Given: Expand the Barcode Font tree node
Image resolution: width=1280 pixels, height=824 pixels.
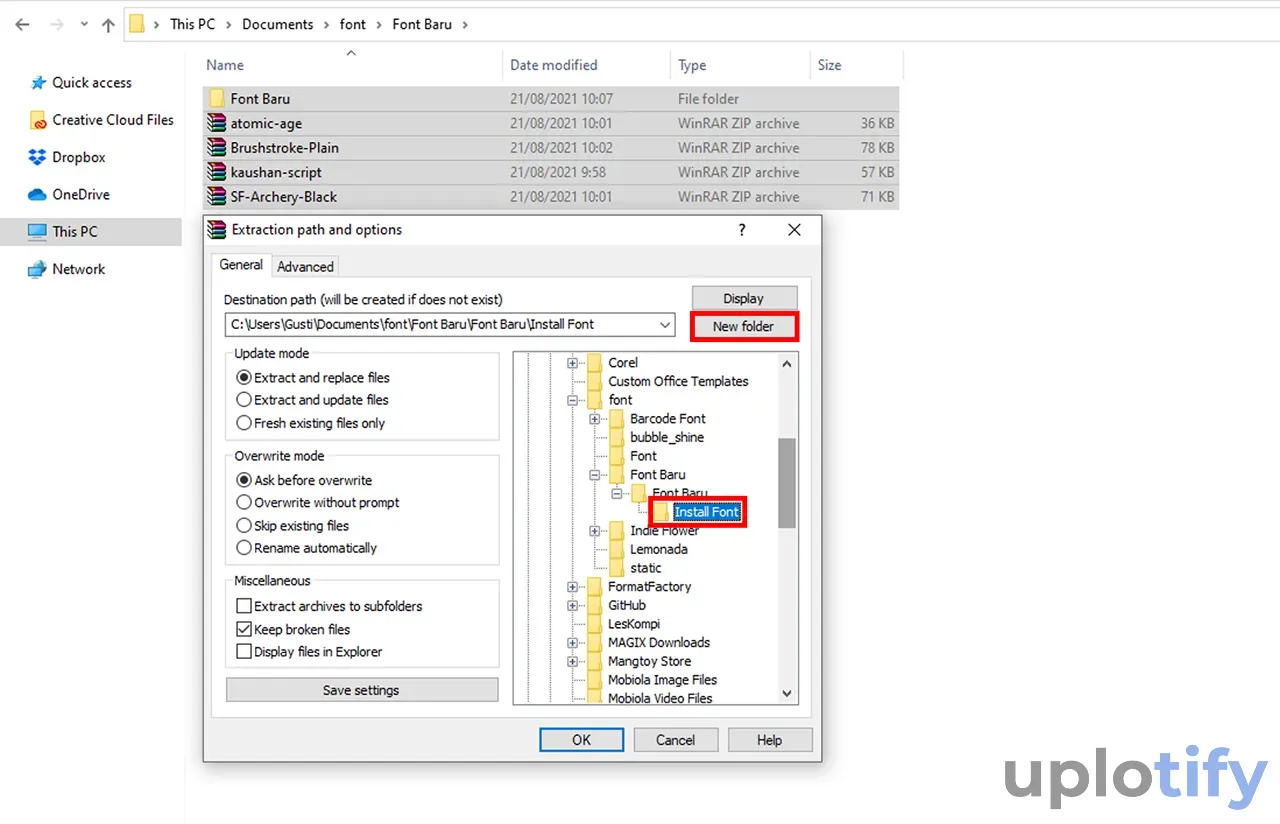Looking at the screenshot, I should click(594, 419).
